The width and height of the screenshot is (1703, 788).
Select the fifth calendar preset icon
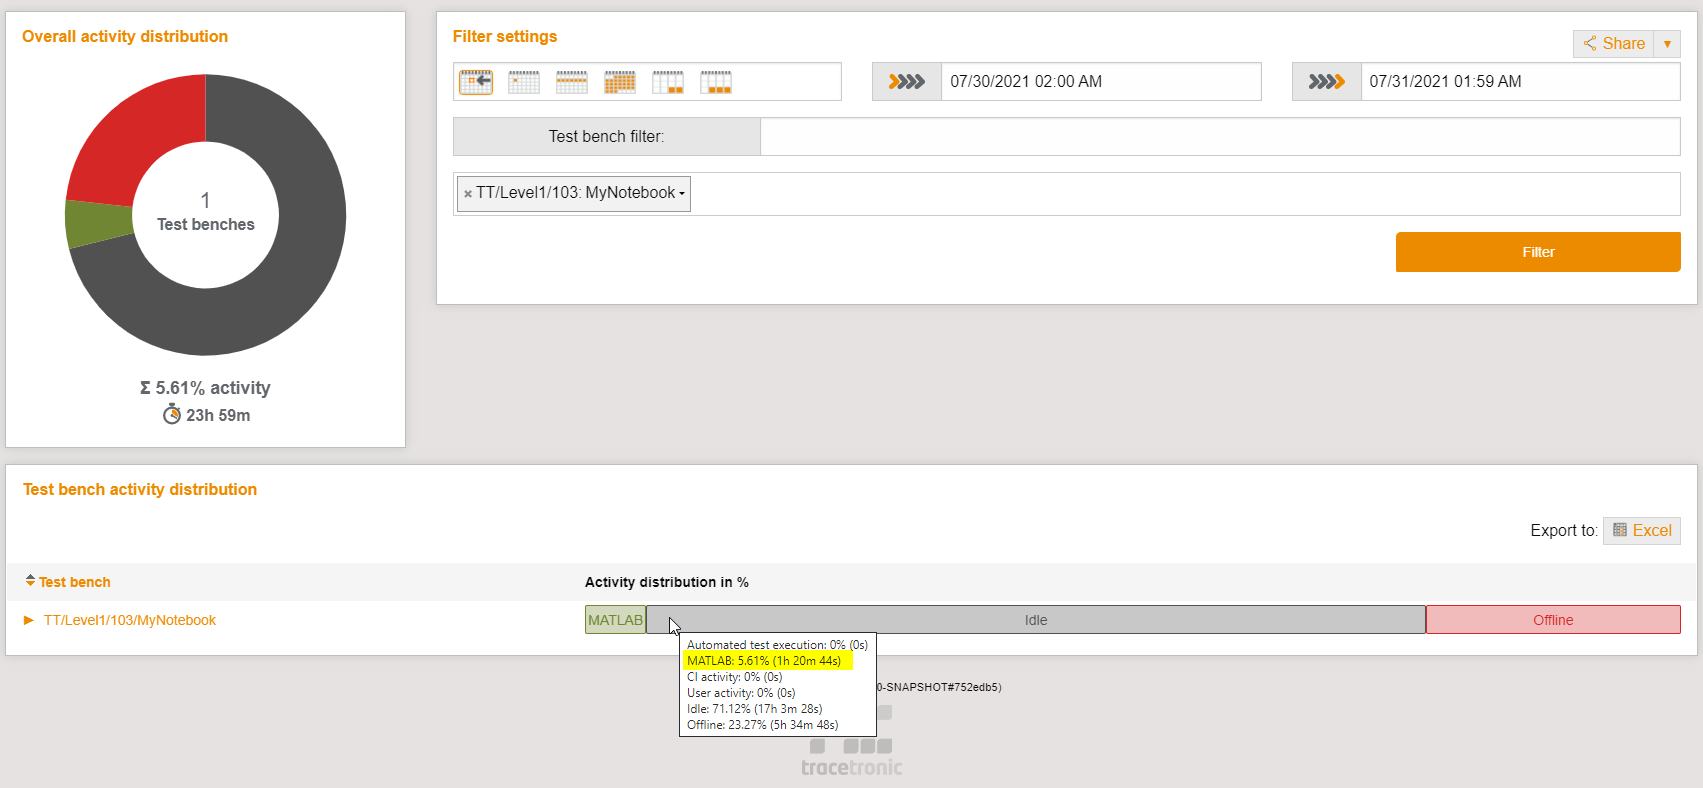[668, 82]
